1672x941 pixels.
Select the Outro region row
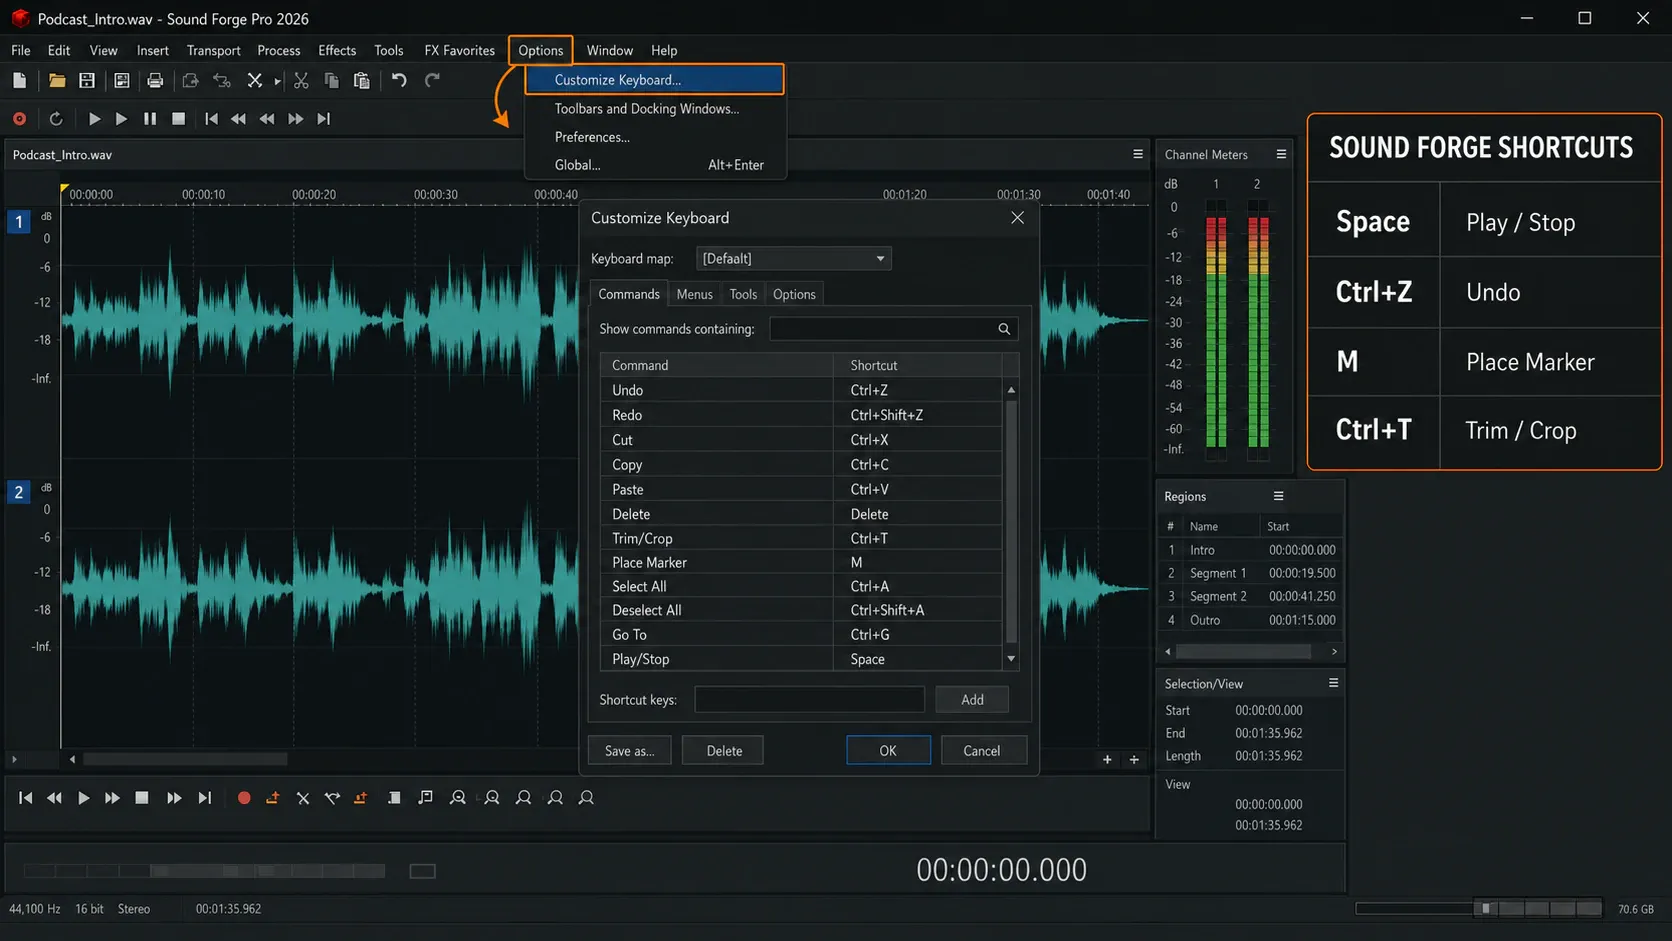pos(1250,620)
